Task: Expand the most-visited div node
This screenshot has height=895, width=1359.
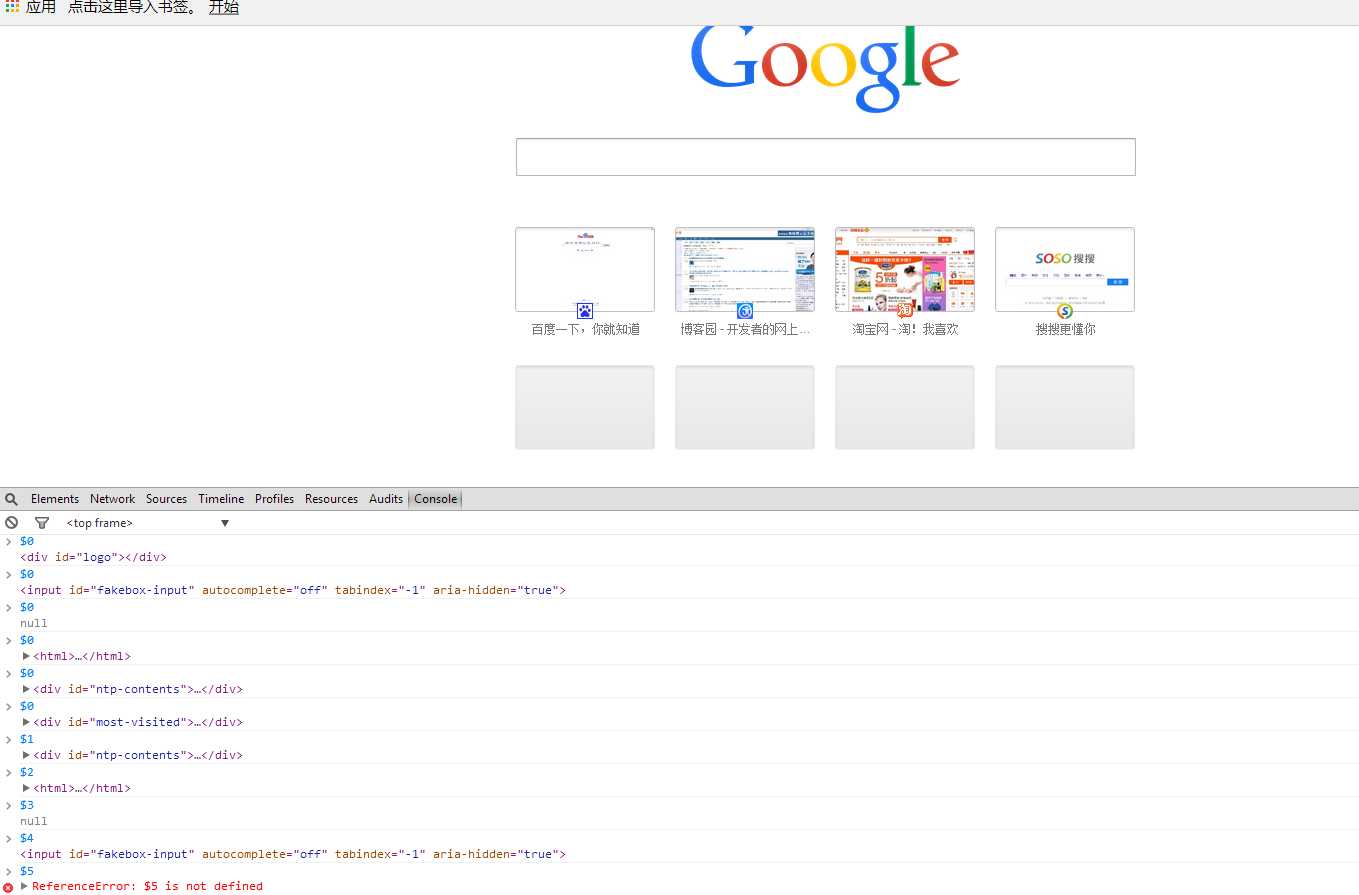Action: pyautogui.click(x=26, y=722)
